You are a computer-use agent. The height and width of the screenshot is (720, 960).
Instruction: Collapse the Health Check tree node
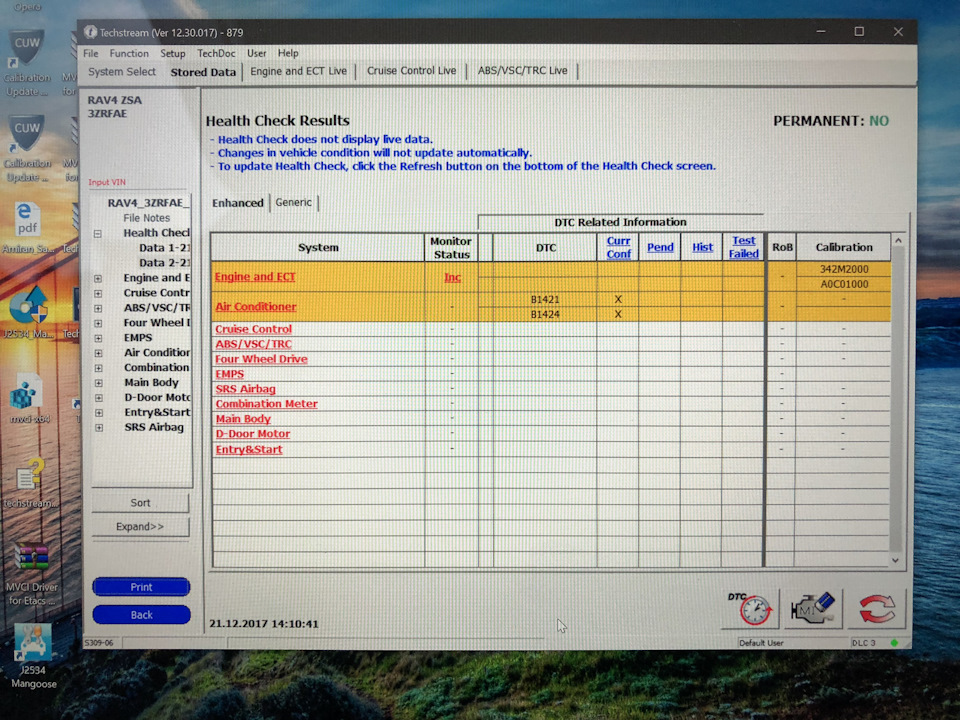pyautogui.click(x=98, y=233)
